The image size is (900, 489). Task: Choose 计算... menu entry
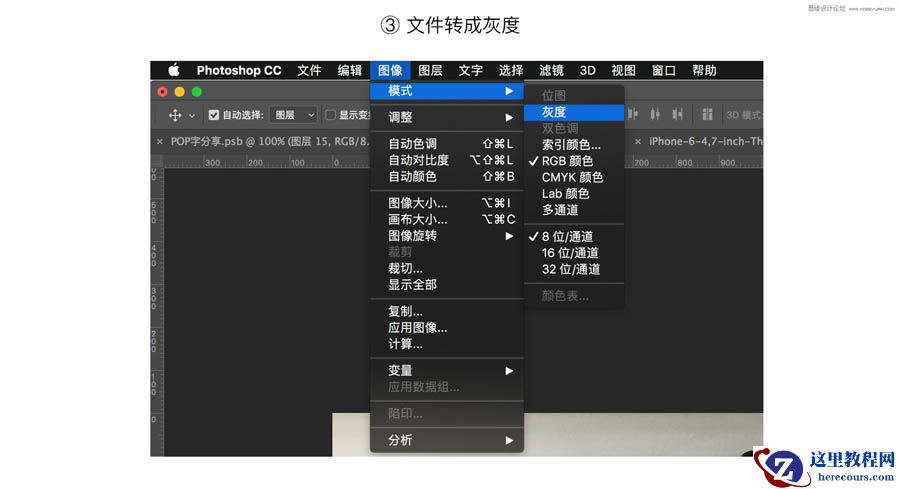[x=447, y=344]
